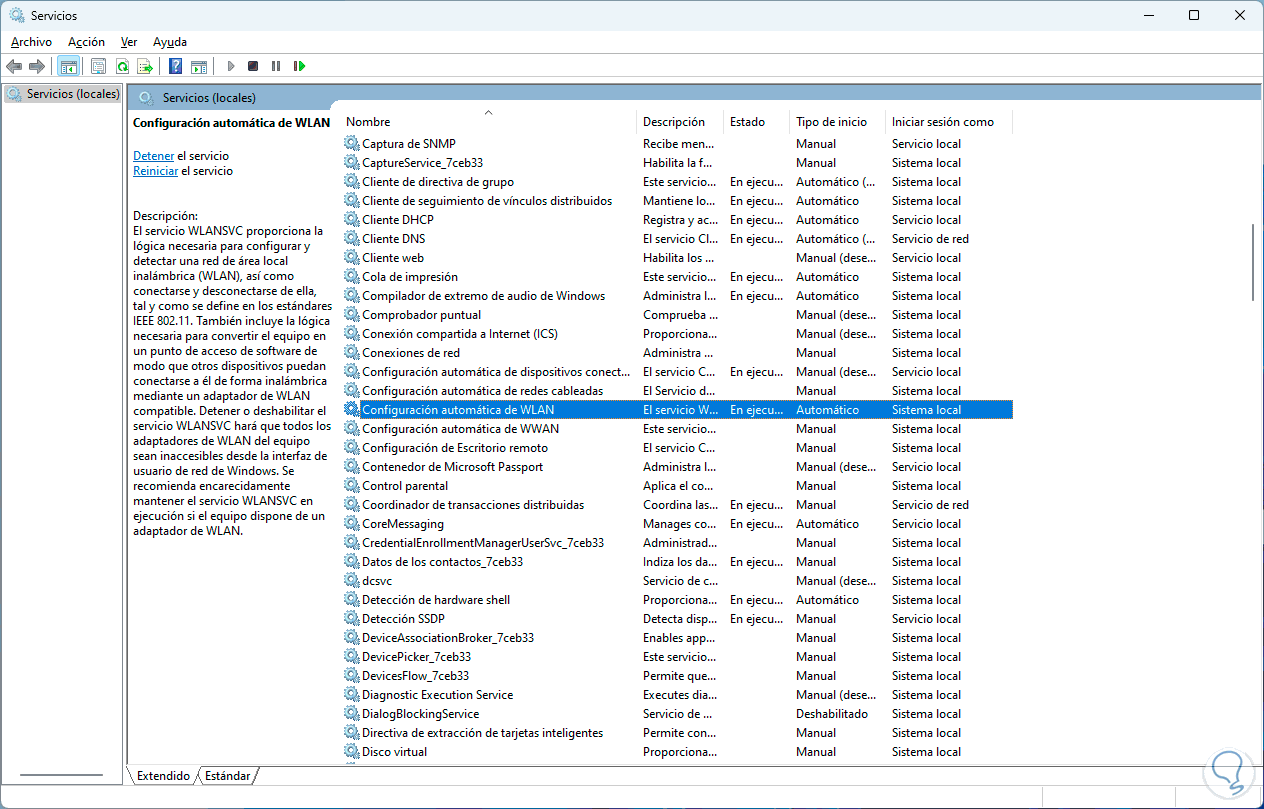Pause the service using the pause icon
1264x809 pixels.
pos(277,66)
